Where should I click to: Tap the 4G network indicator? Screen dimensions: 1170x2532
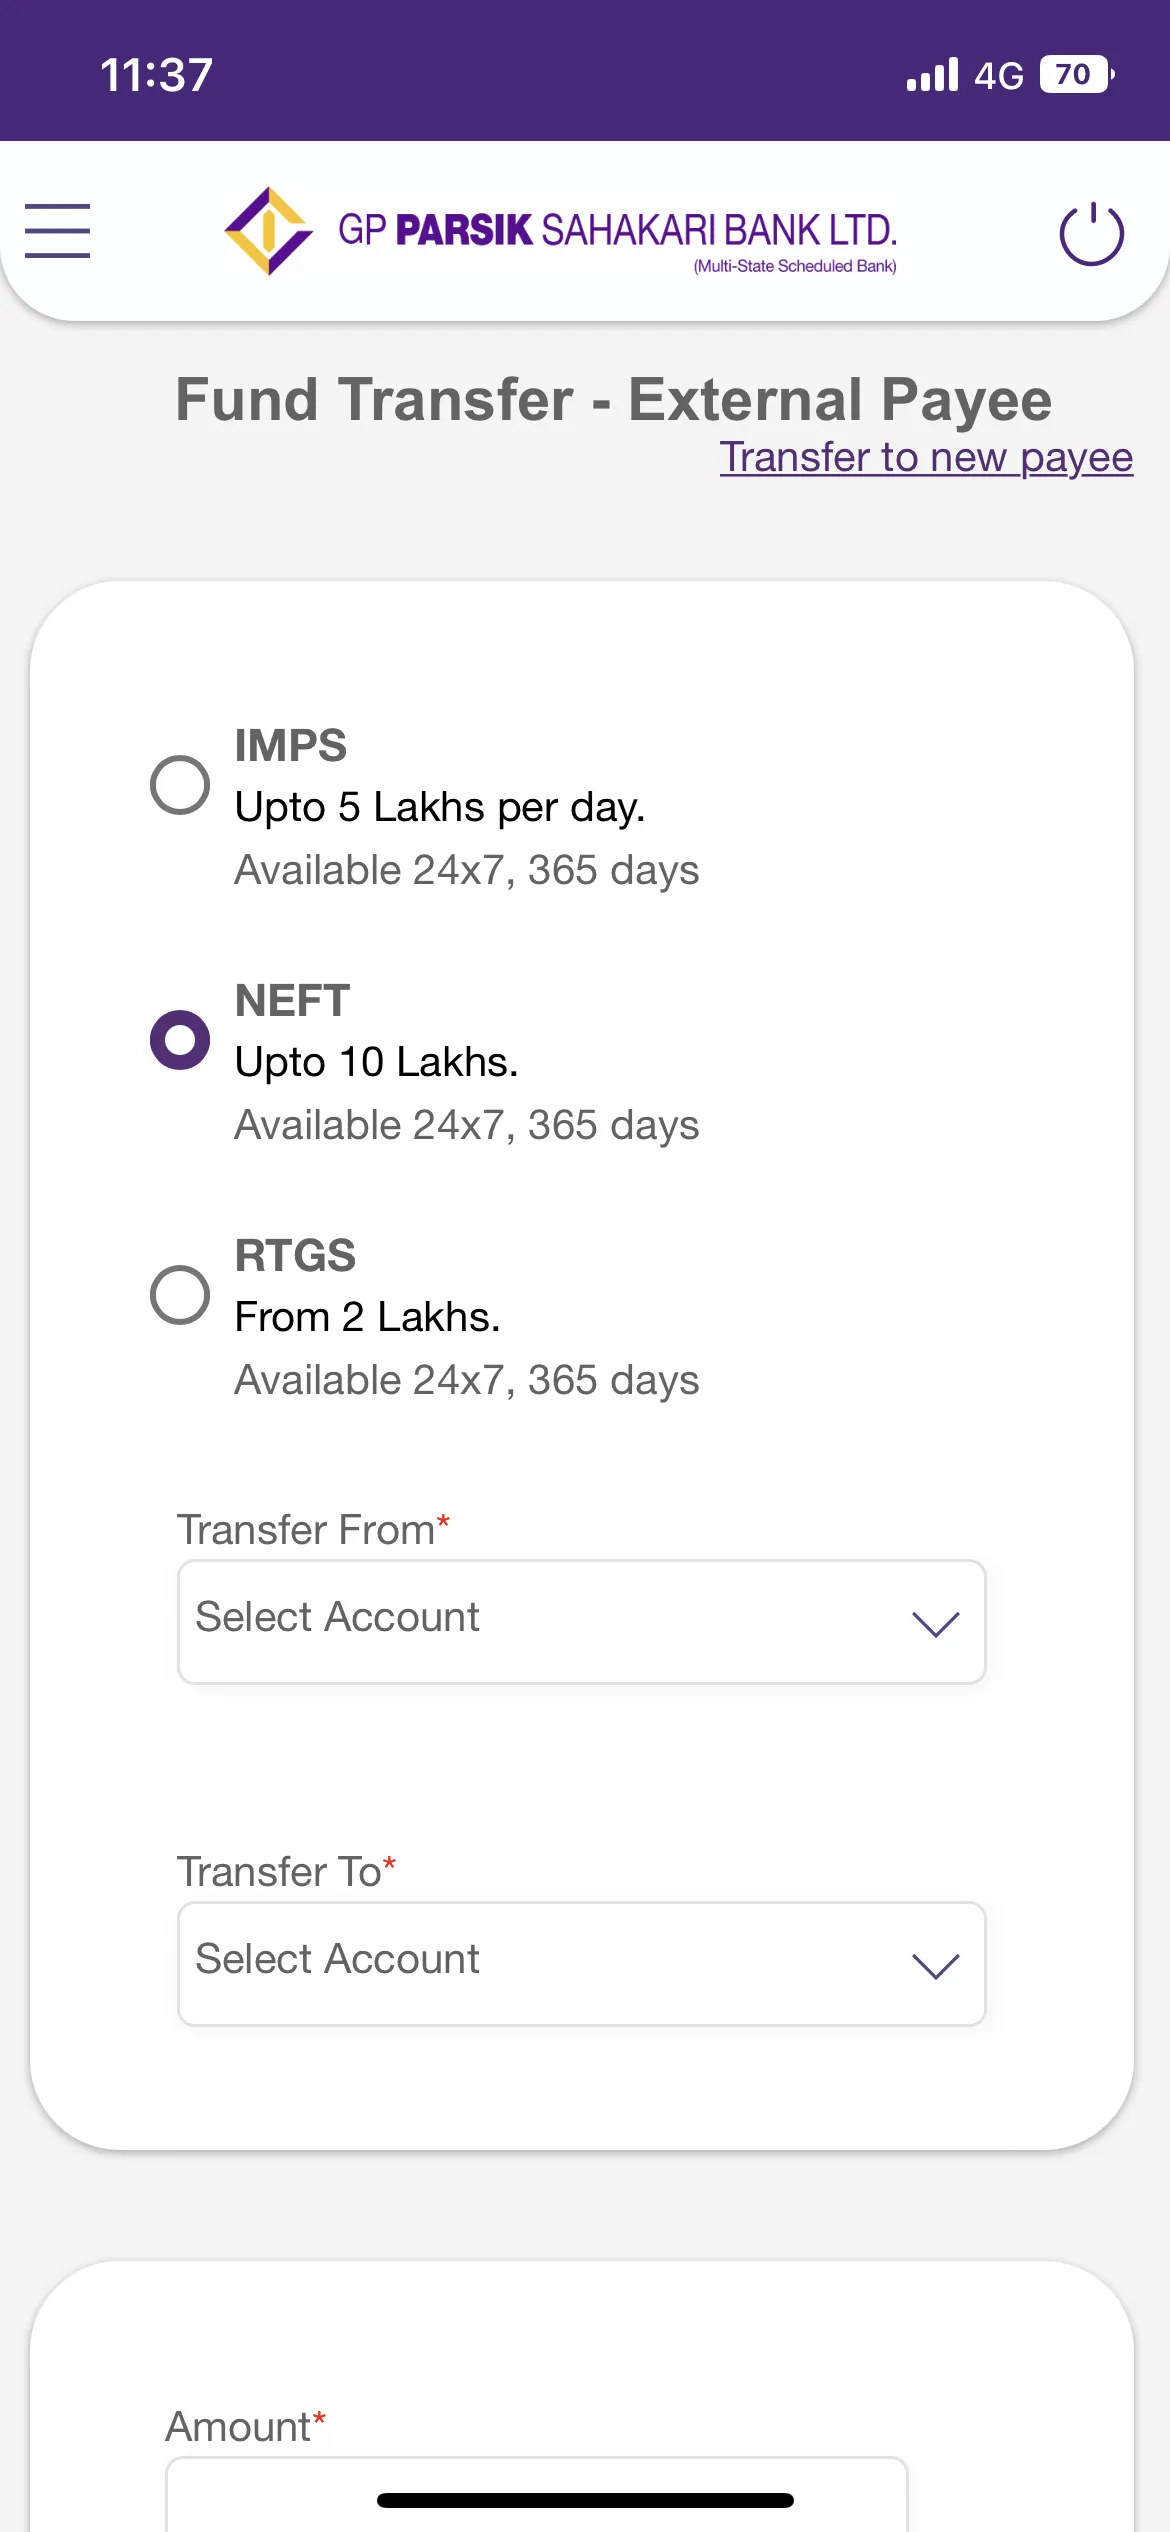[x=998, y=76]
